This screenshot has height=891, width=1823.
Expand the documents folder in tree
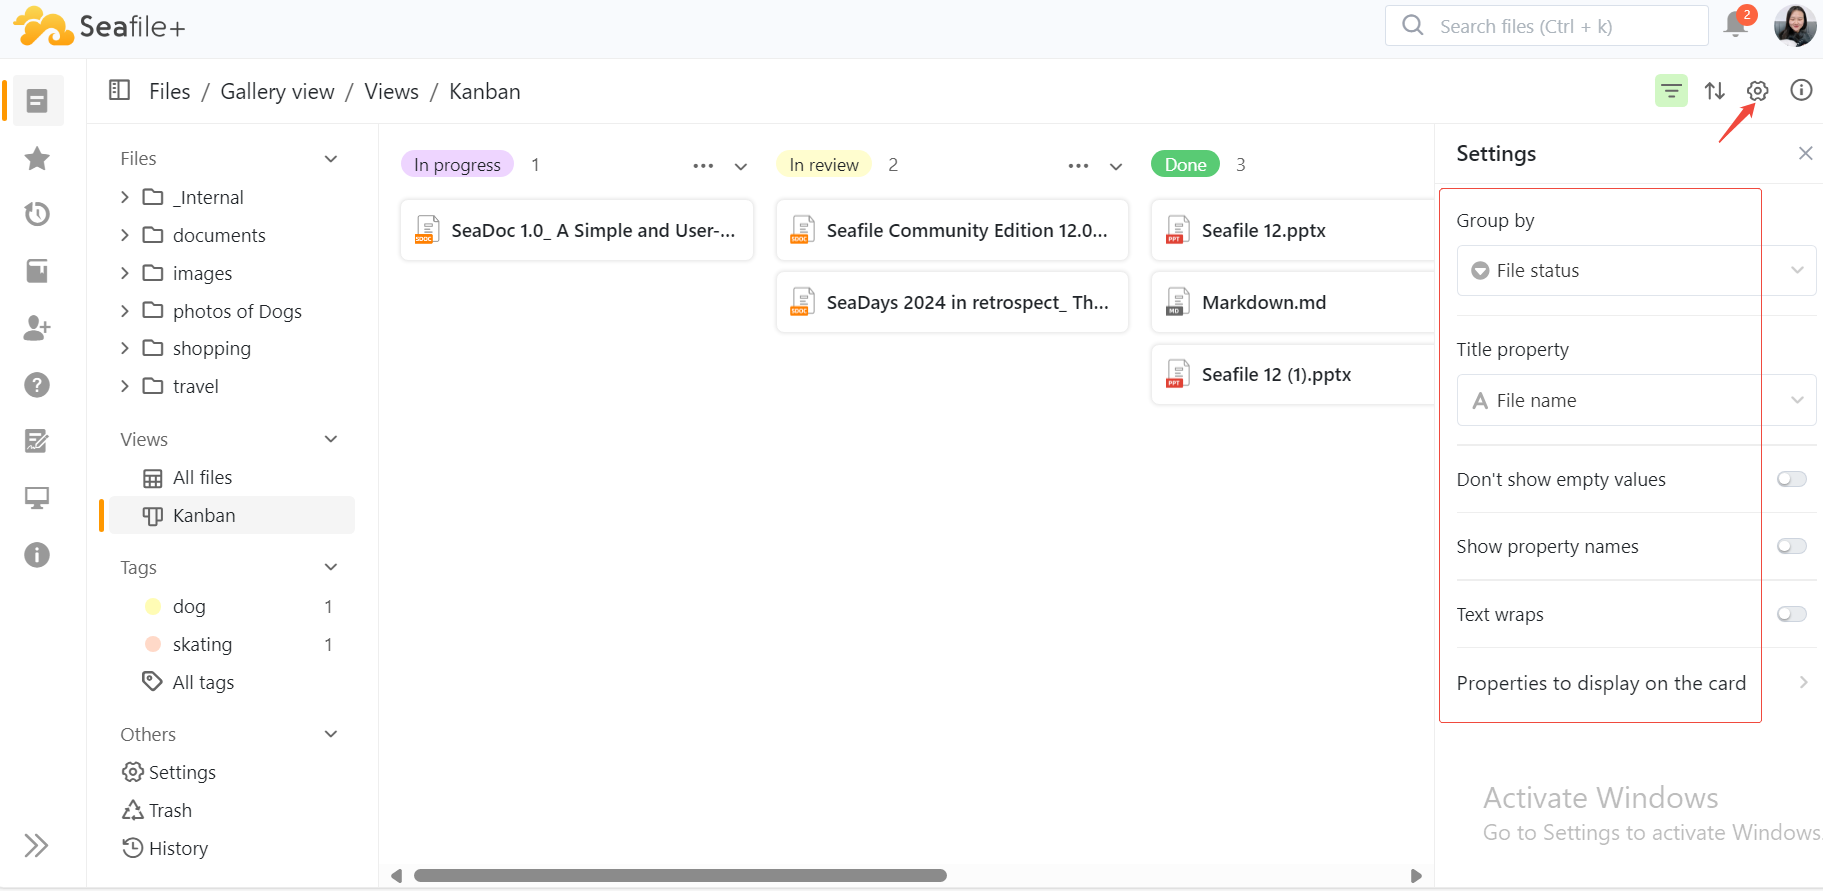point(125,235)
